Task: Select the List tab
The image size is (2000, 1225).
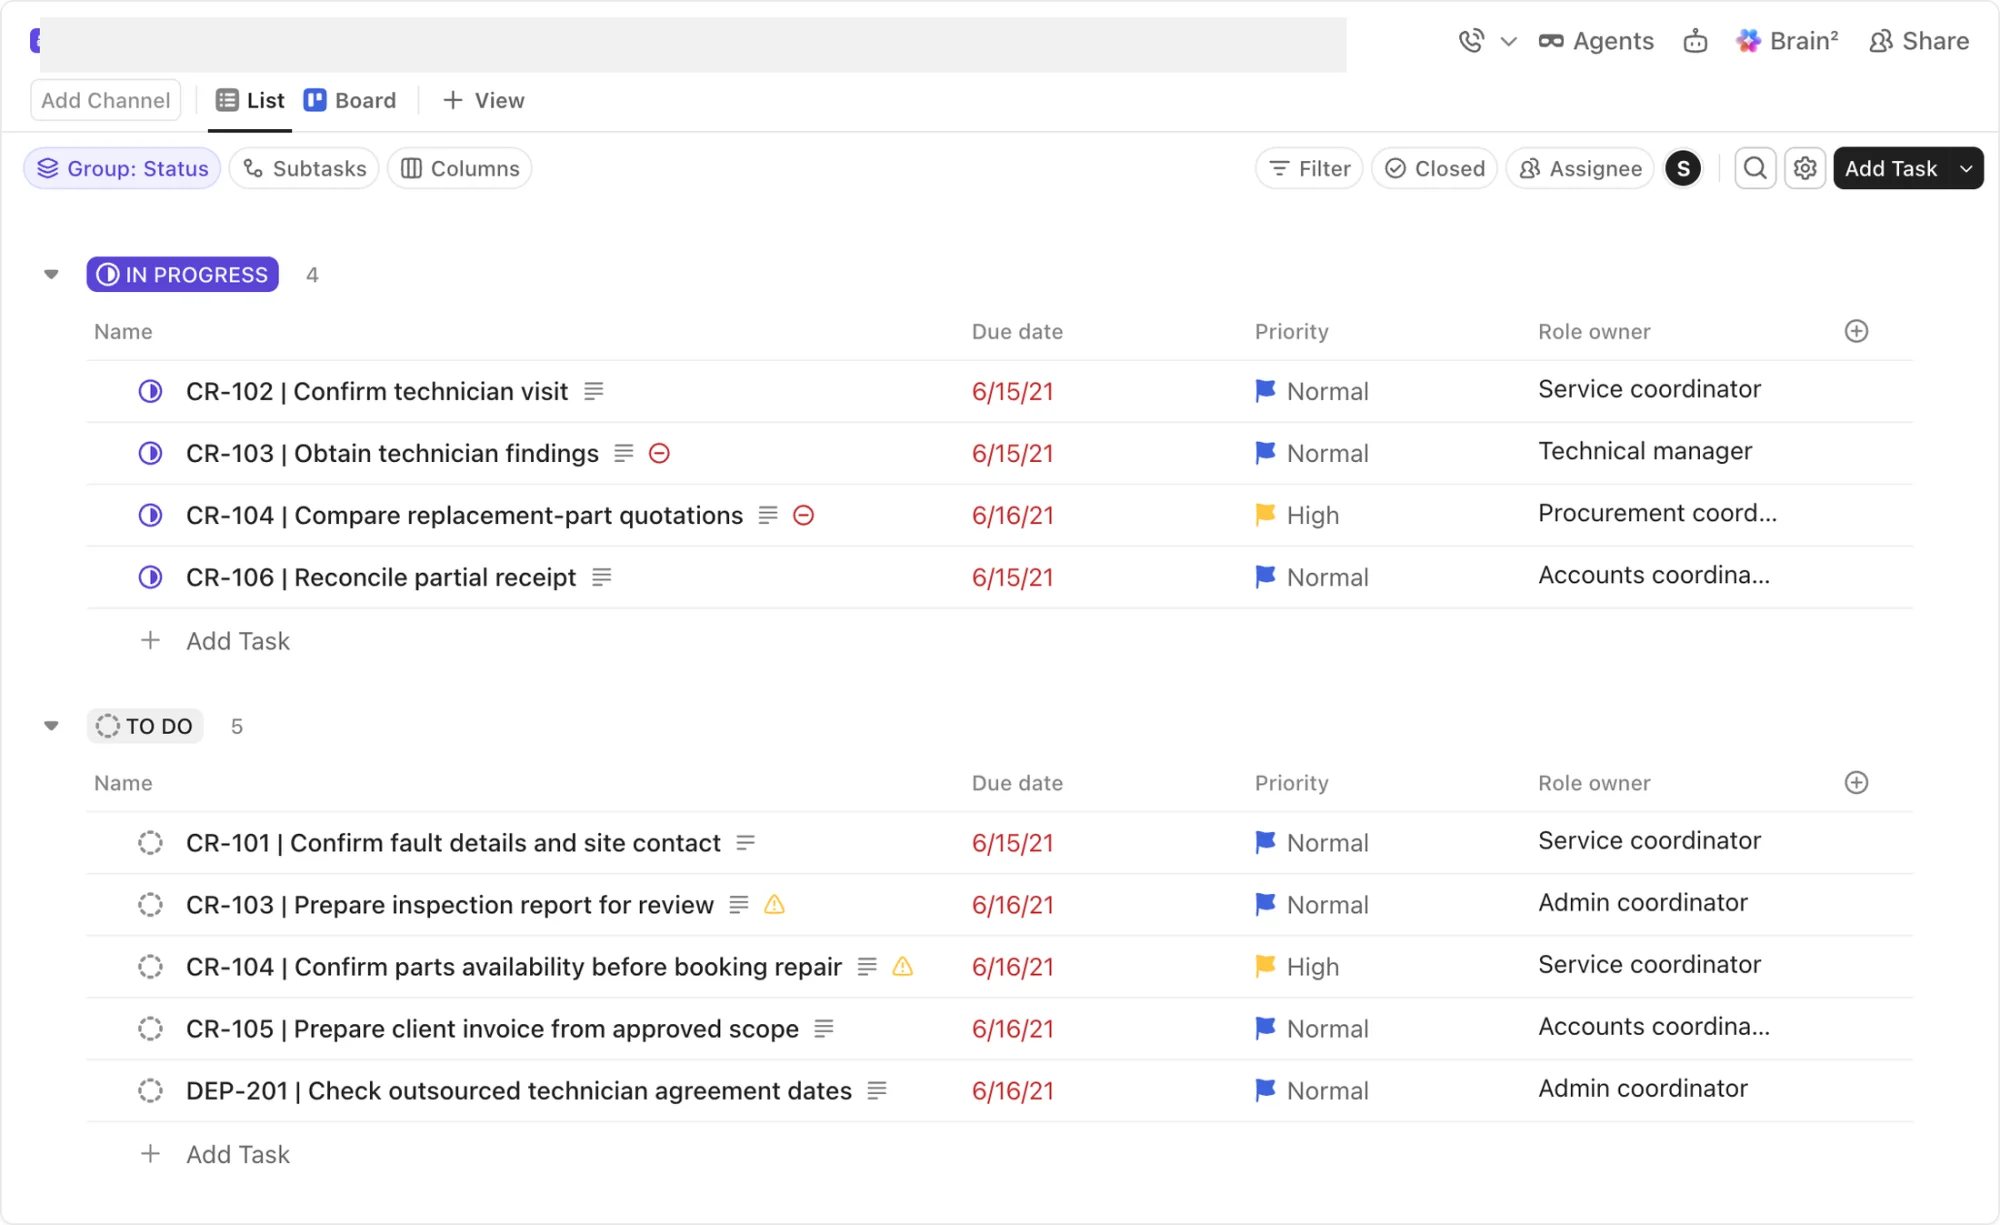Action: pyautogui.click(x=250, y=100)
